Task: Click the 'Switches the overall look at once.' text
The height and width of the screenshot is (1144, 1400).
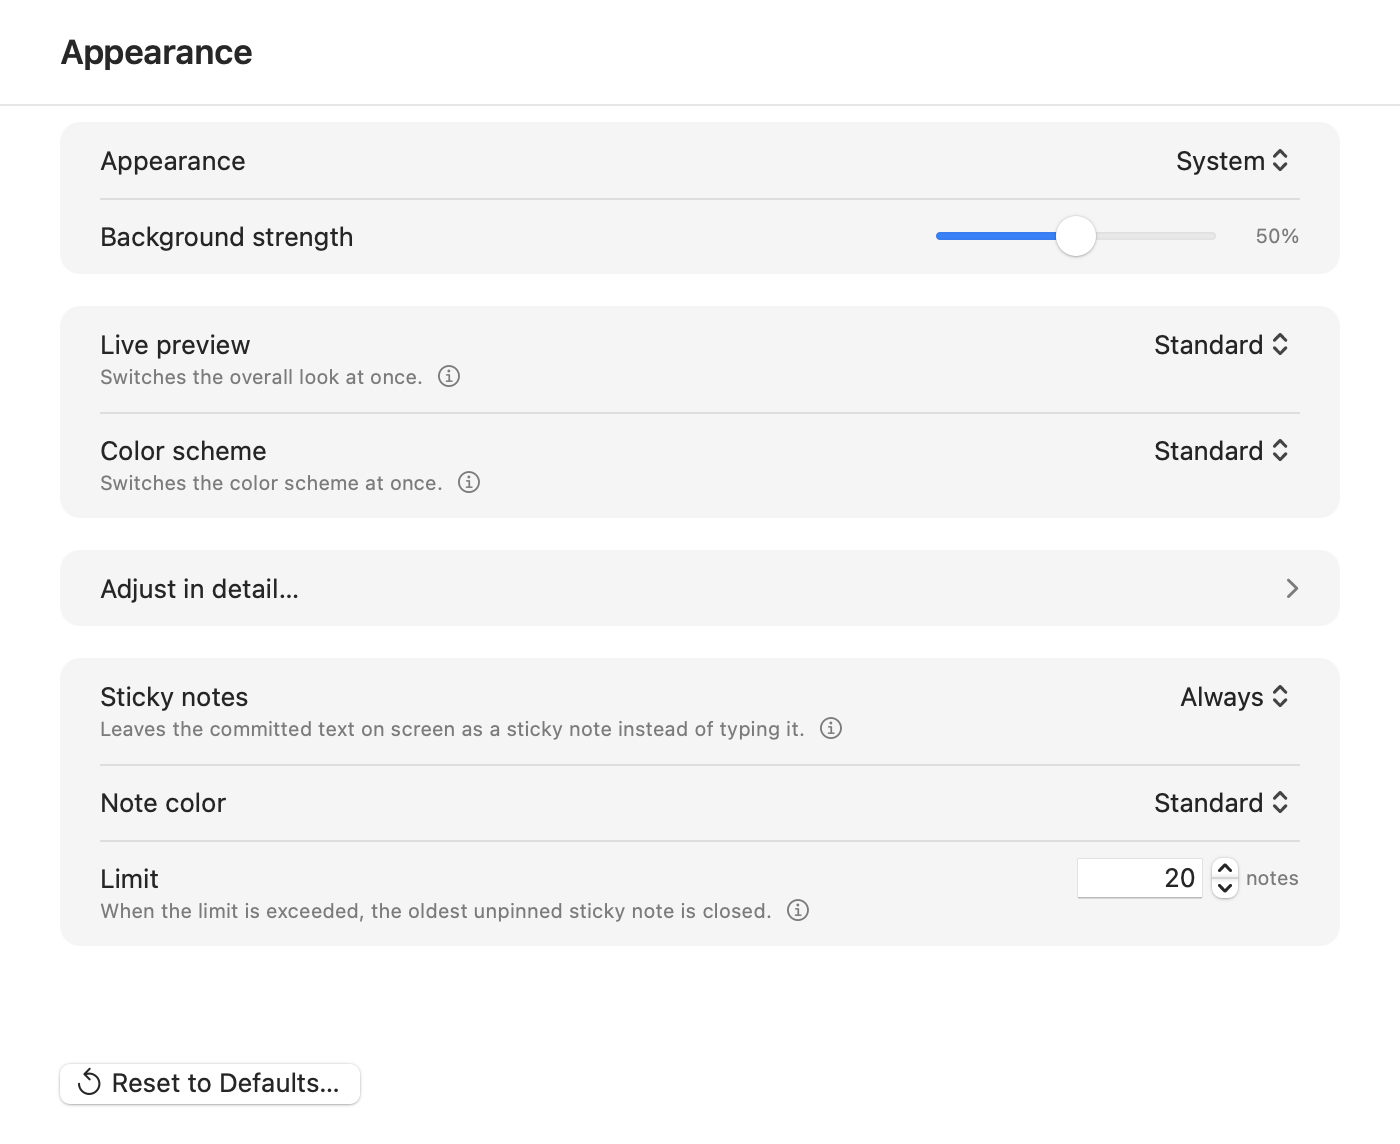Action: pos(261,377)
